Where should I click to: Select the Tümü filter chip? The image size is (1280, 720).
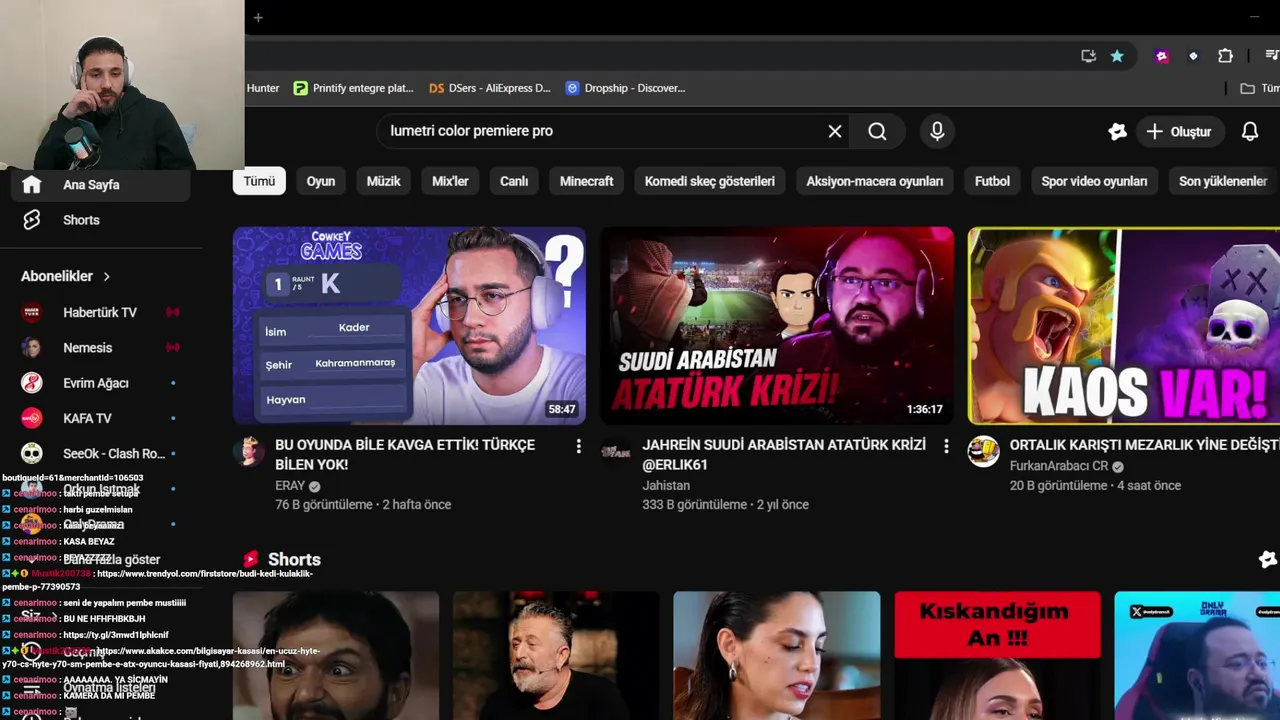pyautogui.click(x=259, y=181)
